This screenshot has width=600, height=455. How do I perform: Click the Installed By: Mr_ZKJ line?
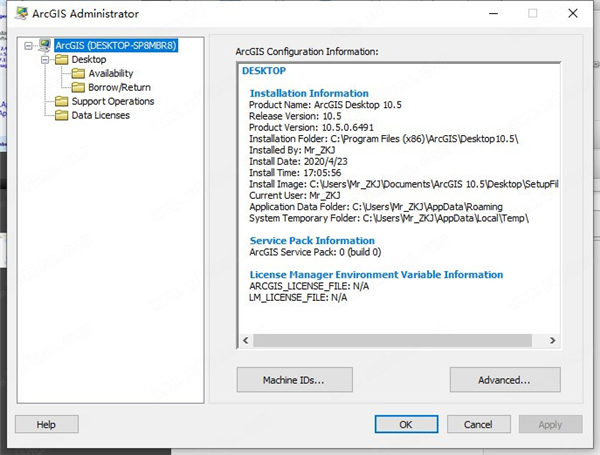tap(292, 150)
